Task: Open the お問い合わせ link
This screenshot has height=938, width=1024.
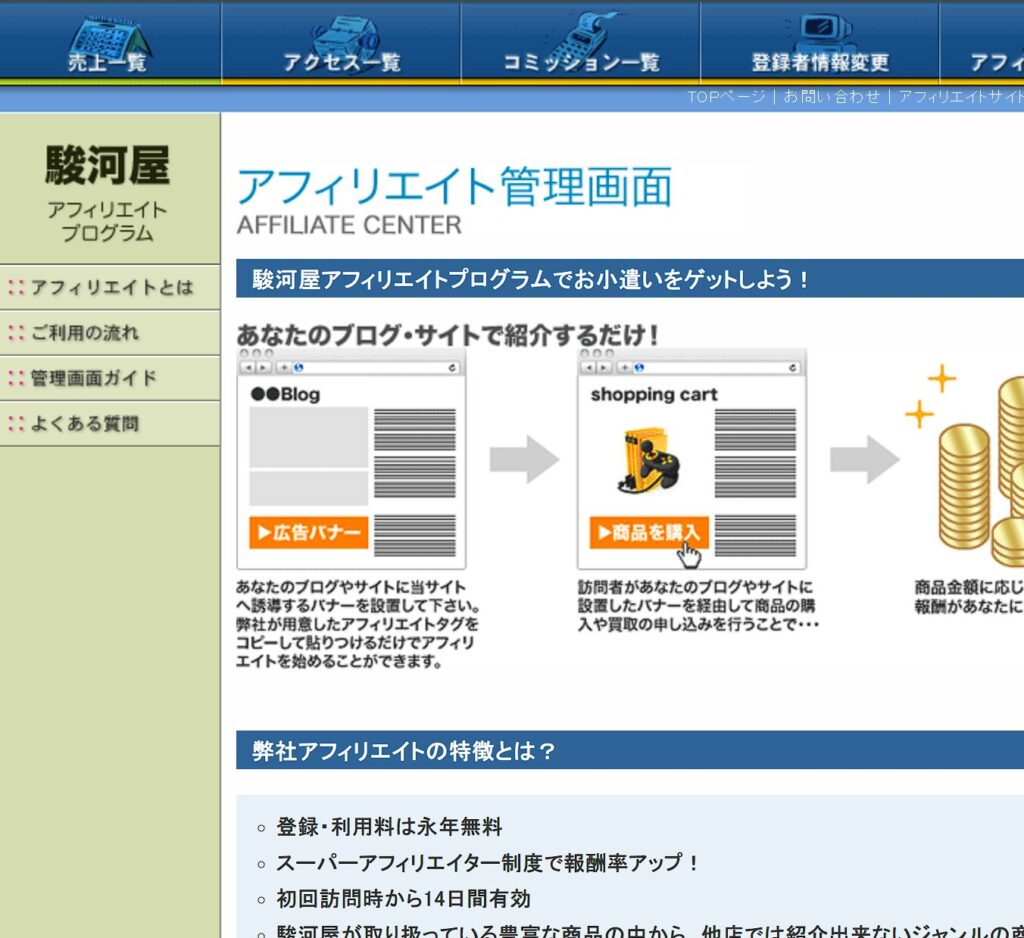Action: coord(831,97)
